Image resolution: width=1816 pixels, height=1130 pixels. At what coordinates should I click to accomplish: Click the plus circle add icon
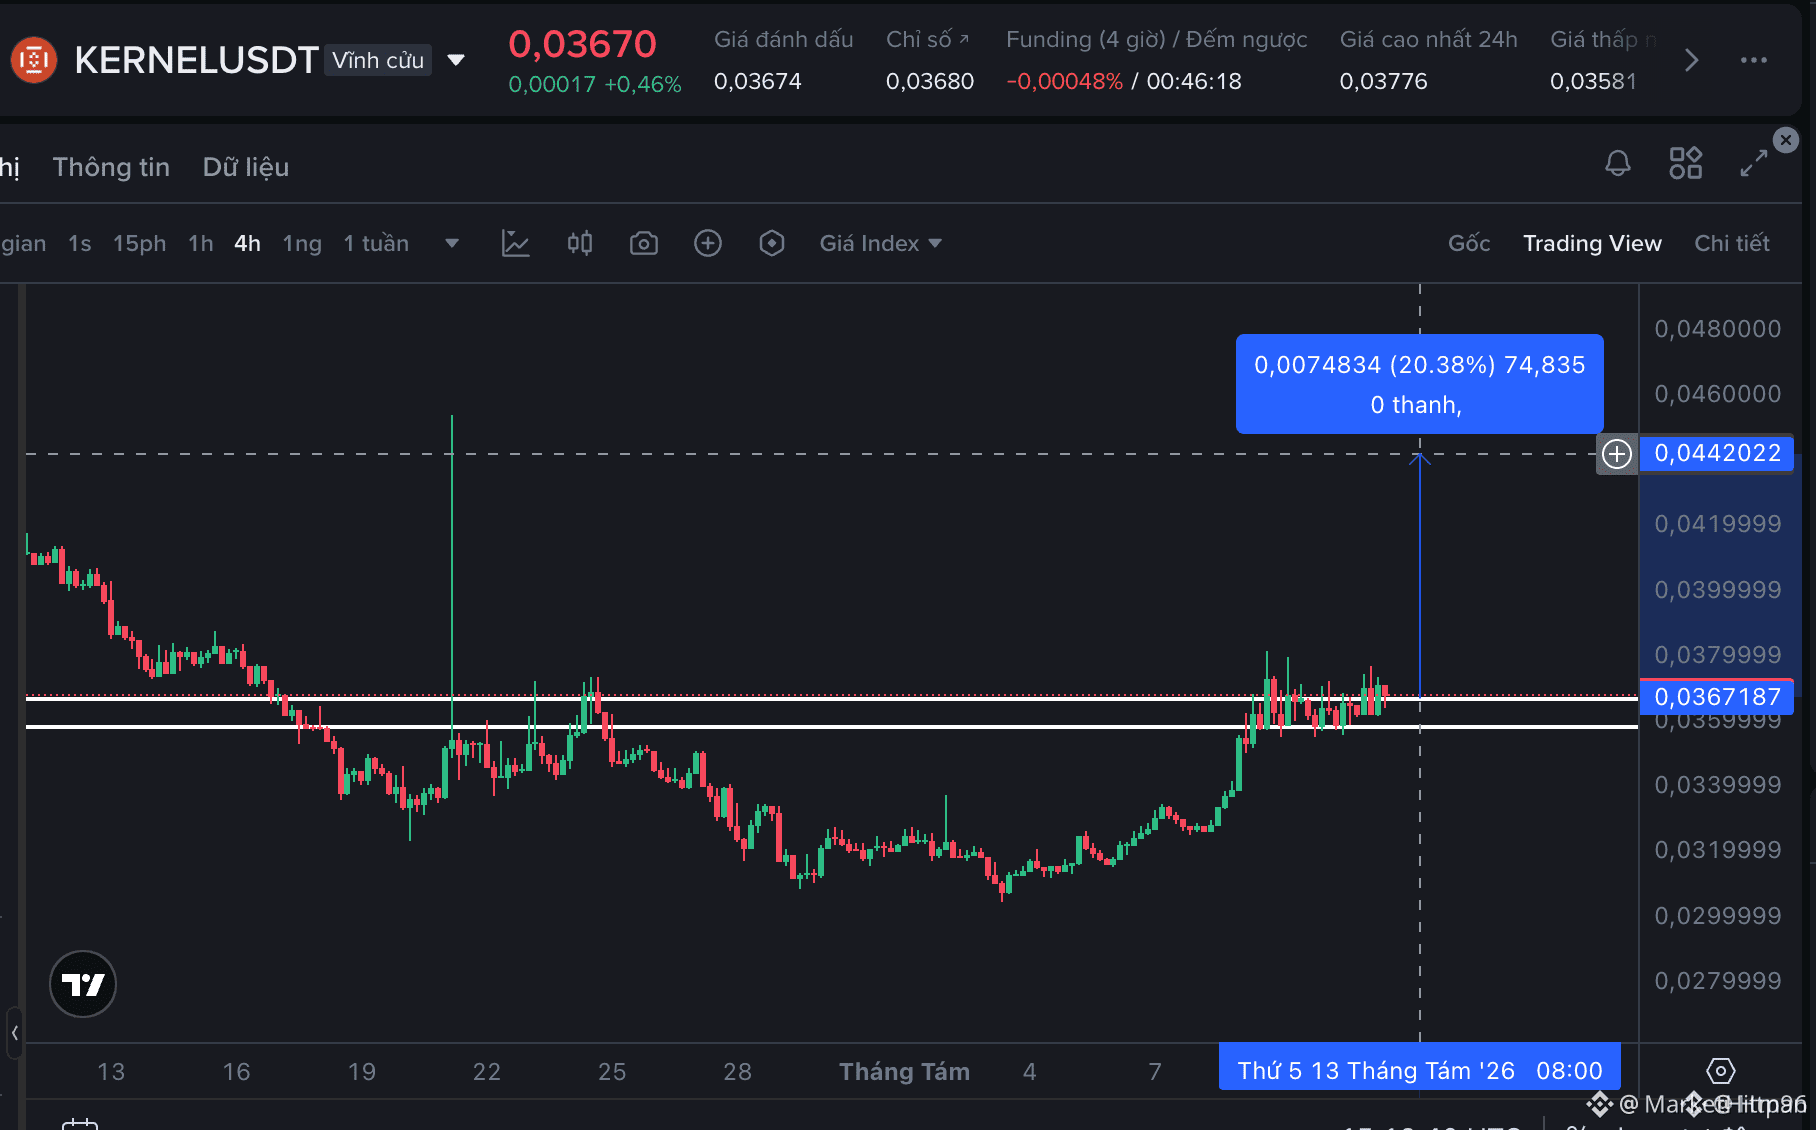coord(708,243)
